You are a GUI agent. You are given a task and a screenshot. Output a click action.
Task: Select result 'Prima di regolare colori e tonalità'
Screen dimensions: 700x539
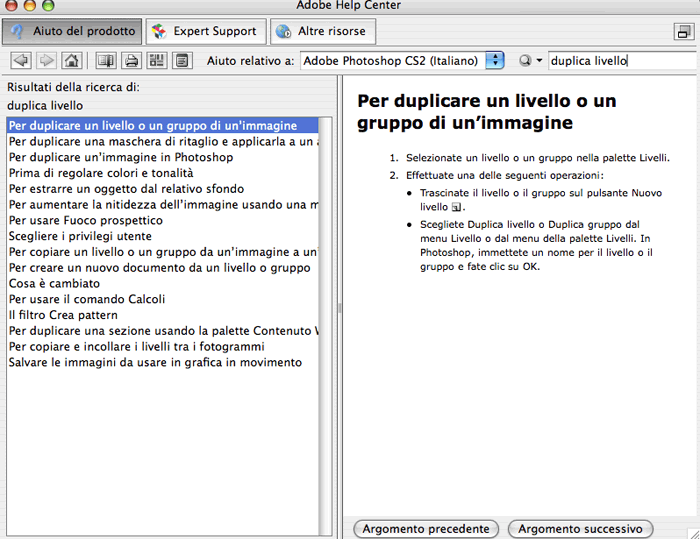point(163,173)
